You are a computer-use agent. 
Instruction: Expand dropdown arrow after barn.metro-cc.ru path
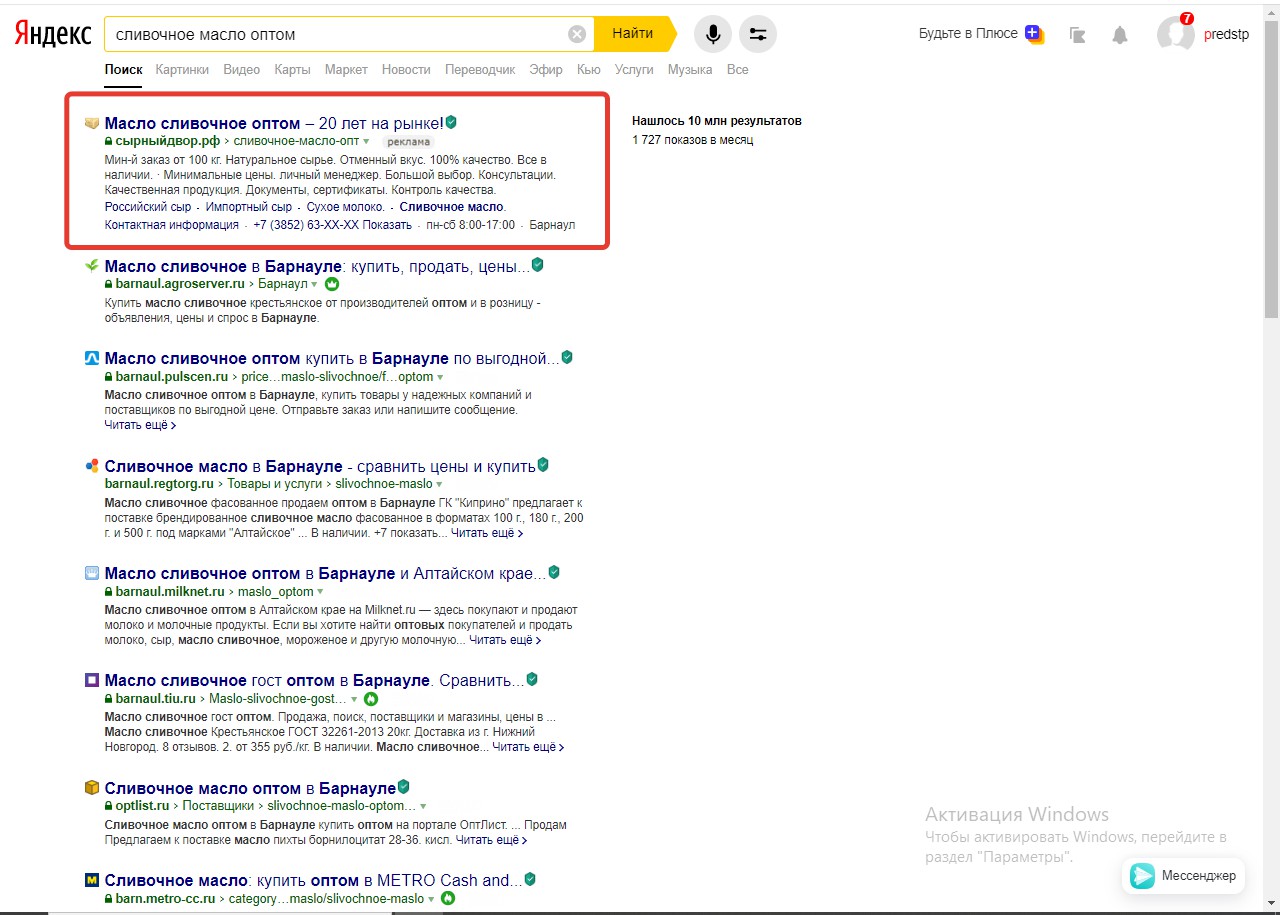[x=431, y=899]
